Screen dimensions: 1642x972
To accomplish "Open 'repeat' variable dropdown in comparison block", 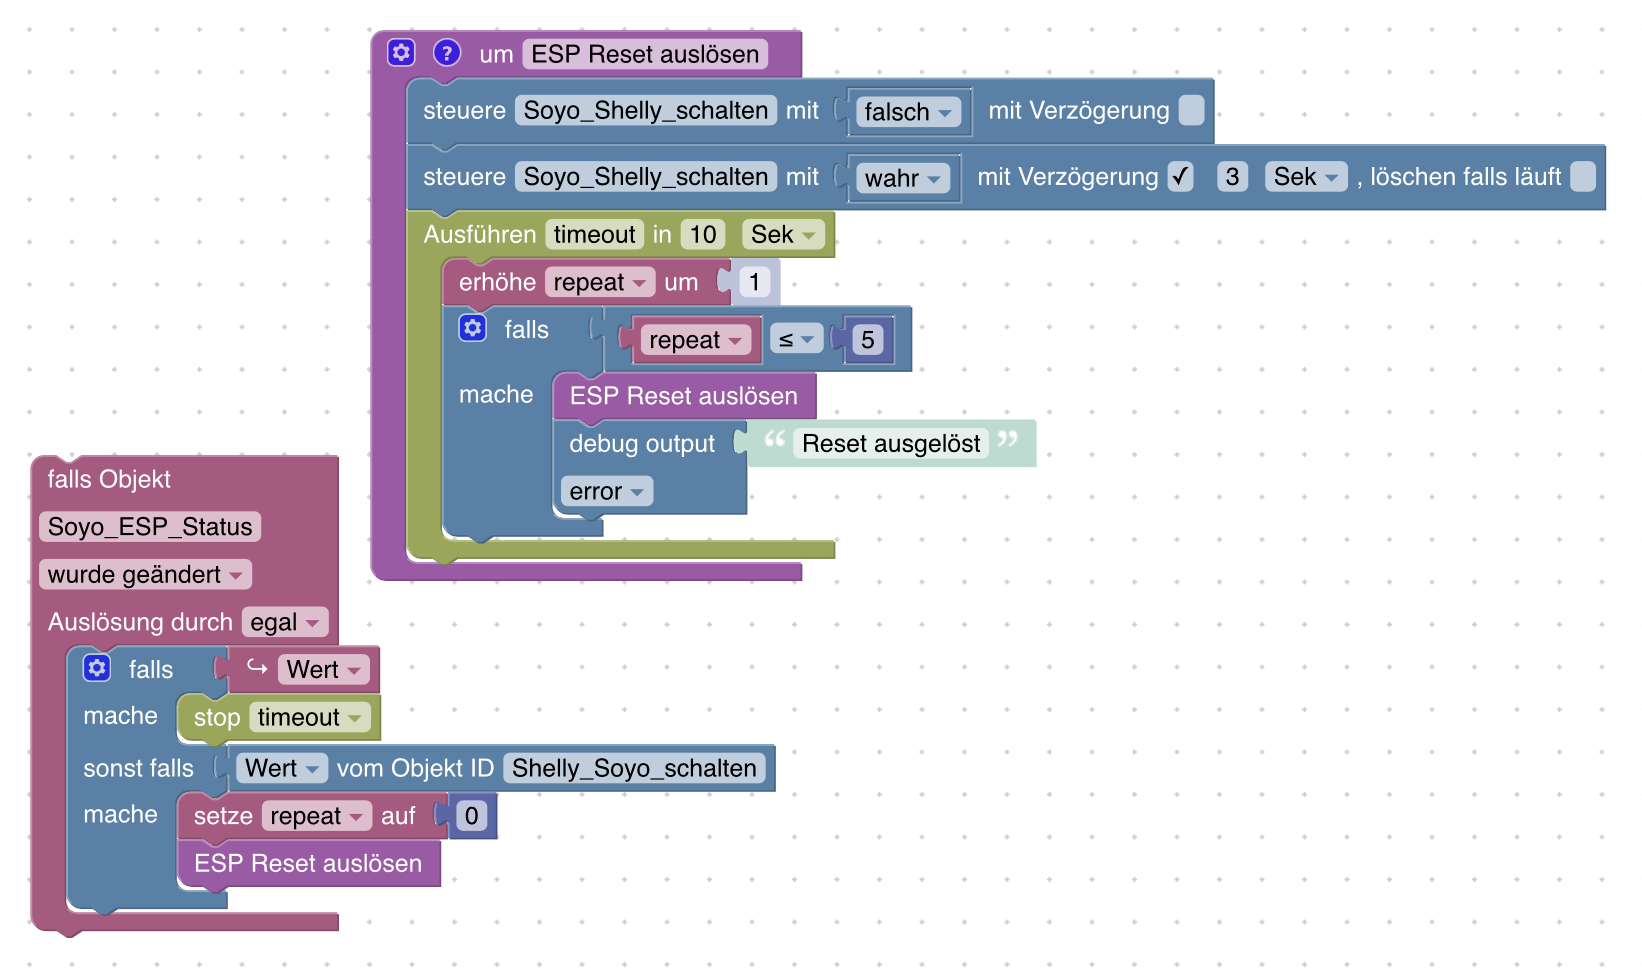I will coord(696,341).
